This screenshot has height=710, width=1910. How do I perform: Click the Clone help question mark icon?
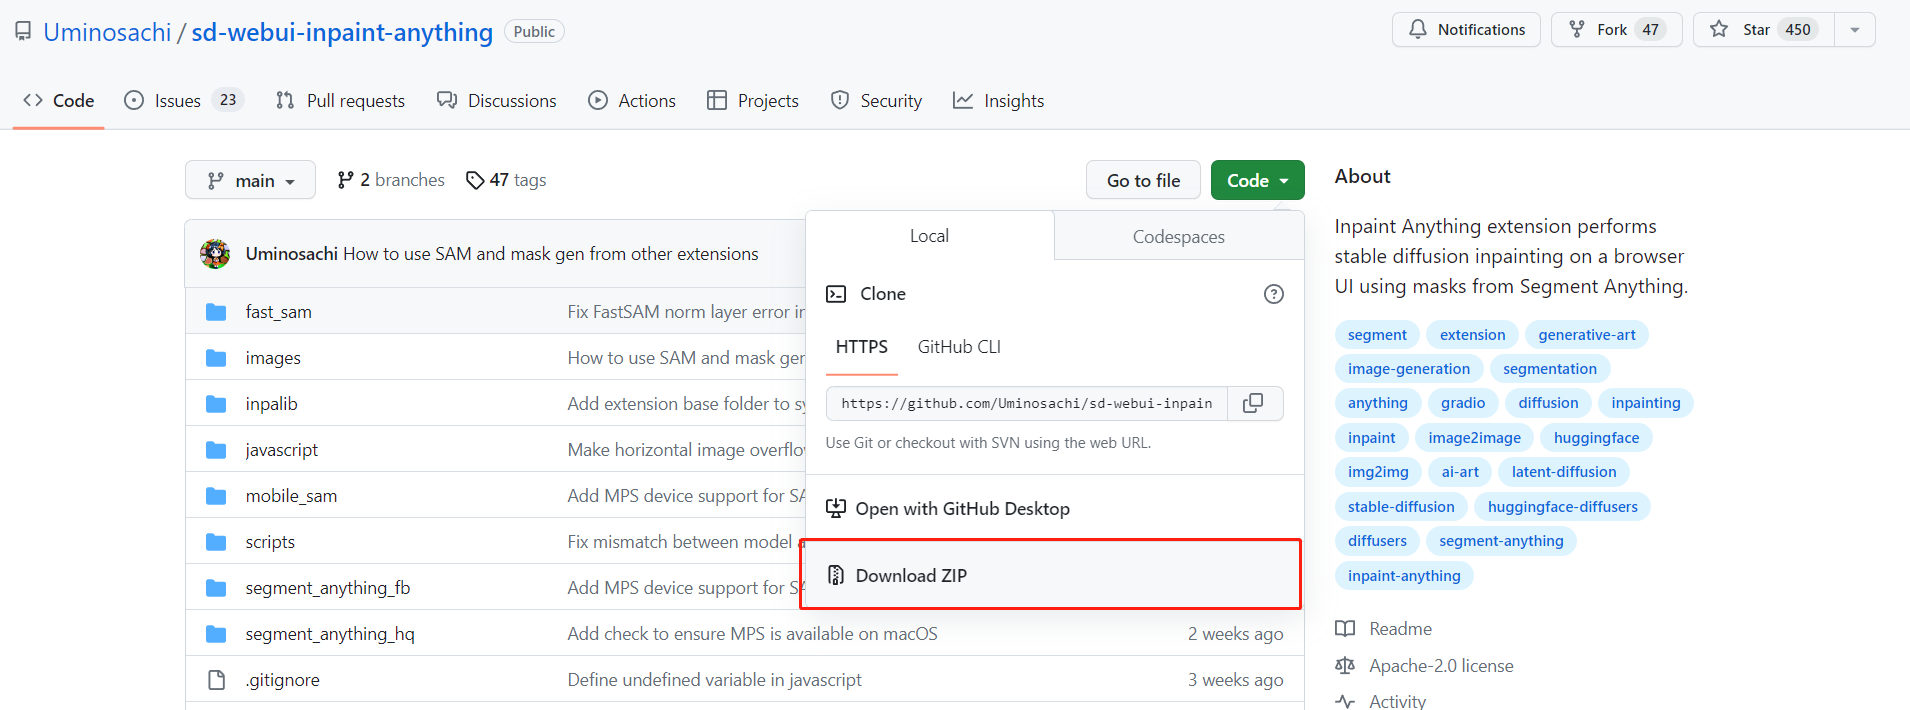tap(1273, 294)
